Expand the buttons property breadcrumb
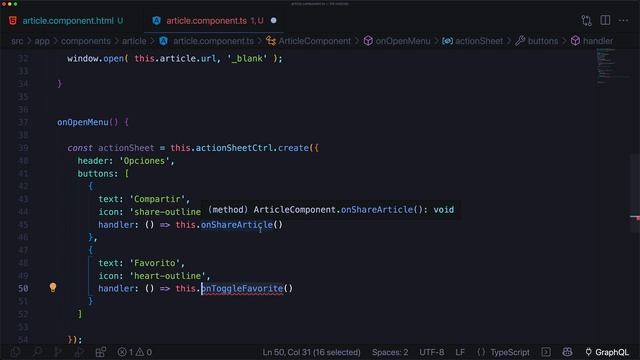Image resolution: width=640 pixels, height=360 pixels. coord(542,41)
